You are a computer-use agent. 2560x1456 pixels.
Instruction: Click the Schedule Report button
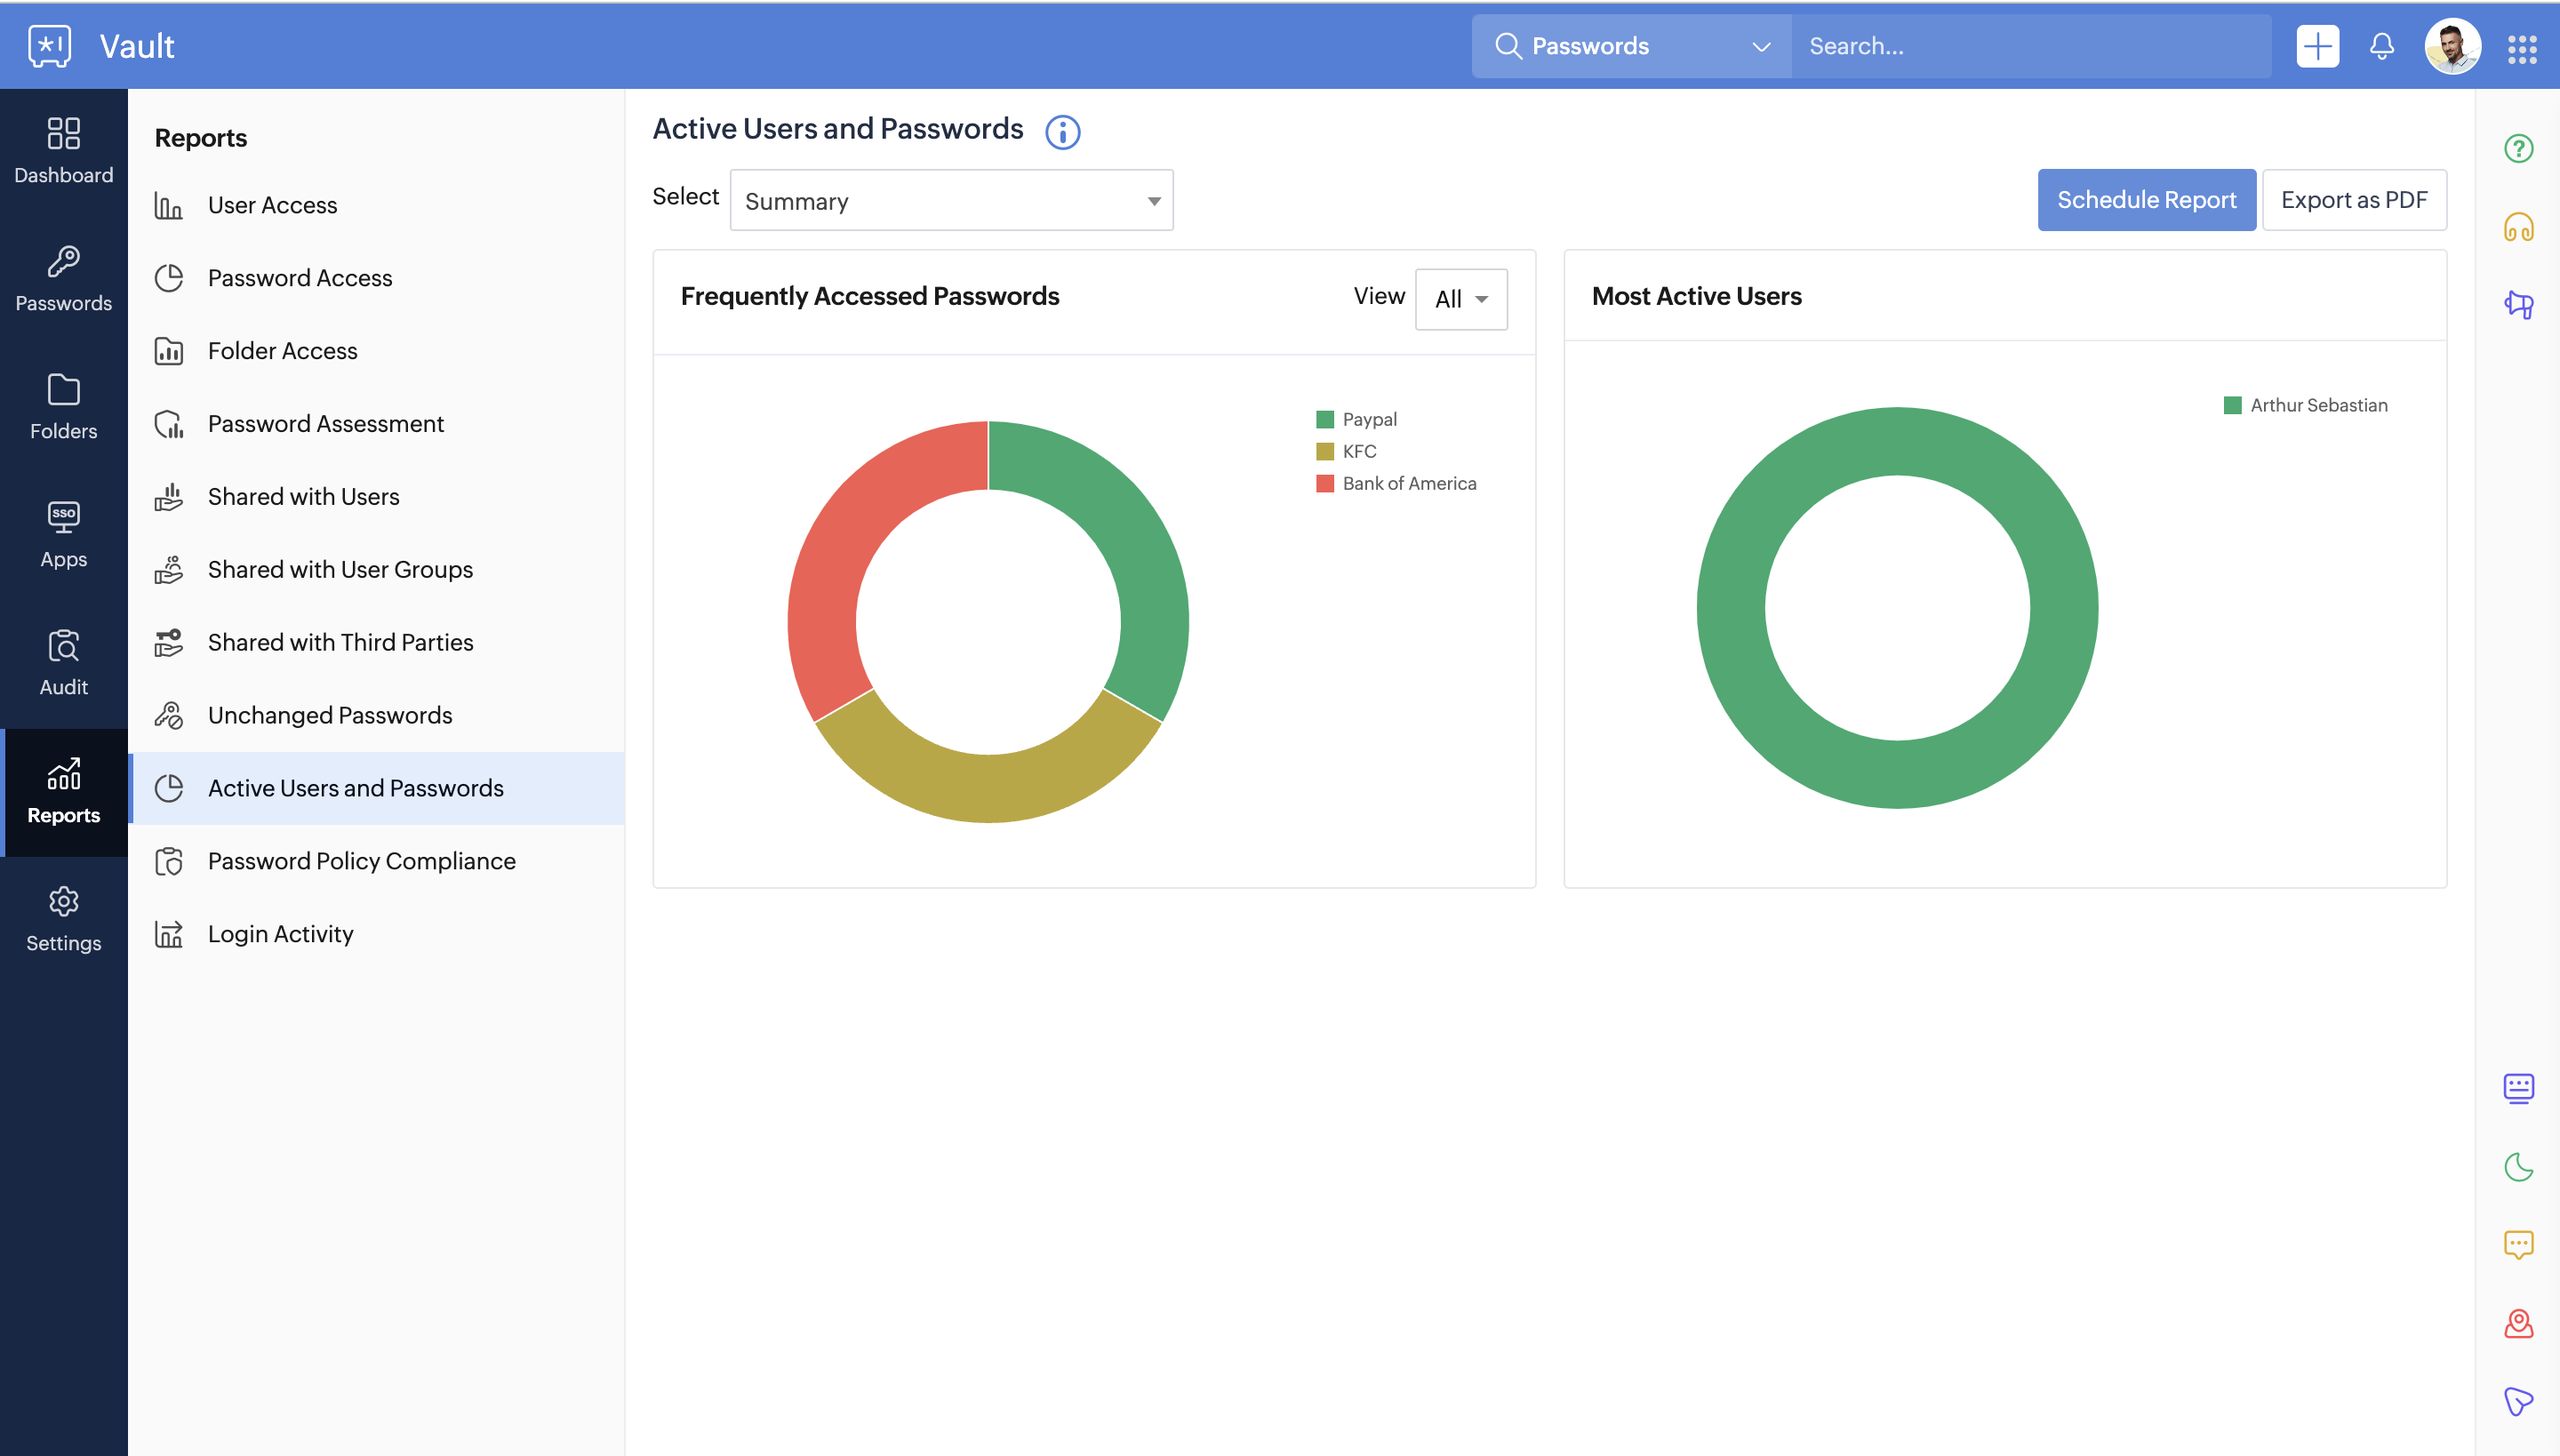[2146, 200]
